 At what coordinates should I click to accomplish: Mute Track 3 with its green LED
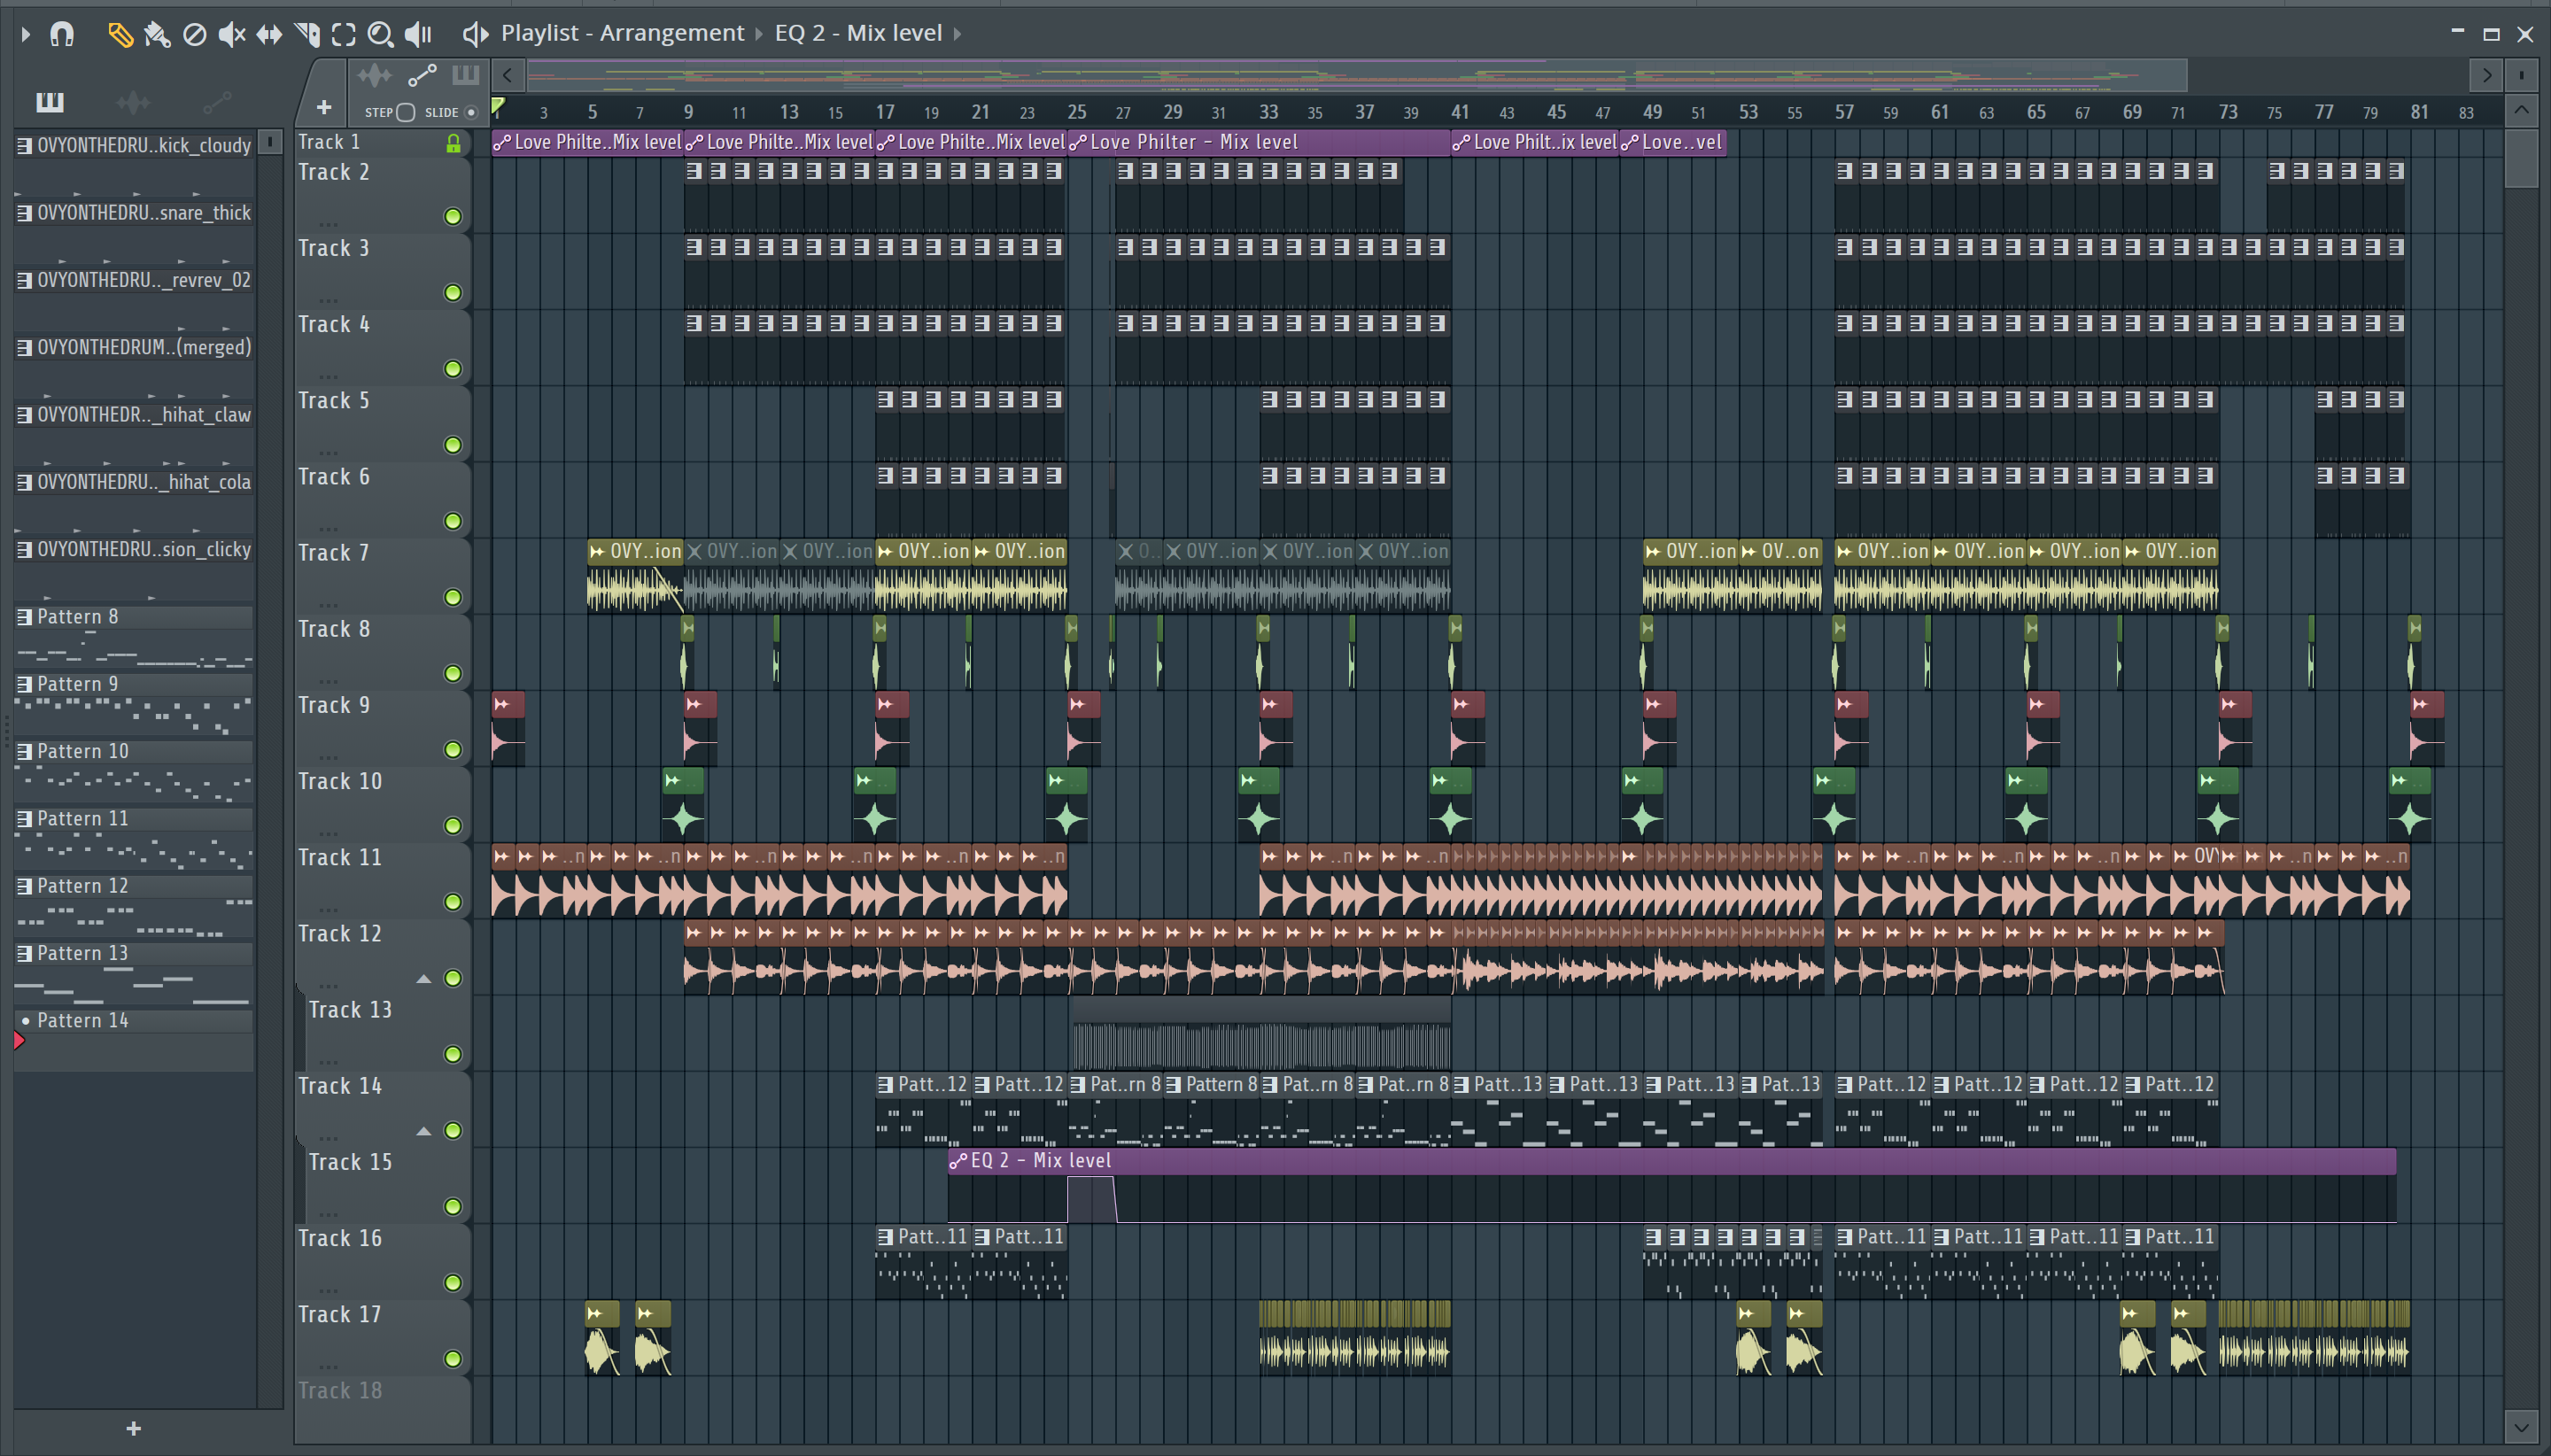pyautogui.click(x=453, y=292)
